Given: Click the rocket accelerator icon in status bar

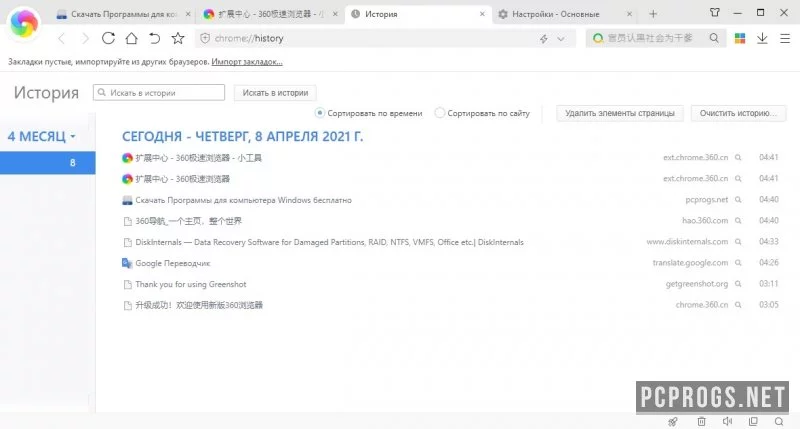Looking at the screenshot, I should pos(673,421).
